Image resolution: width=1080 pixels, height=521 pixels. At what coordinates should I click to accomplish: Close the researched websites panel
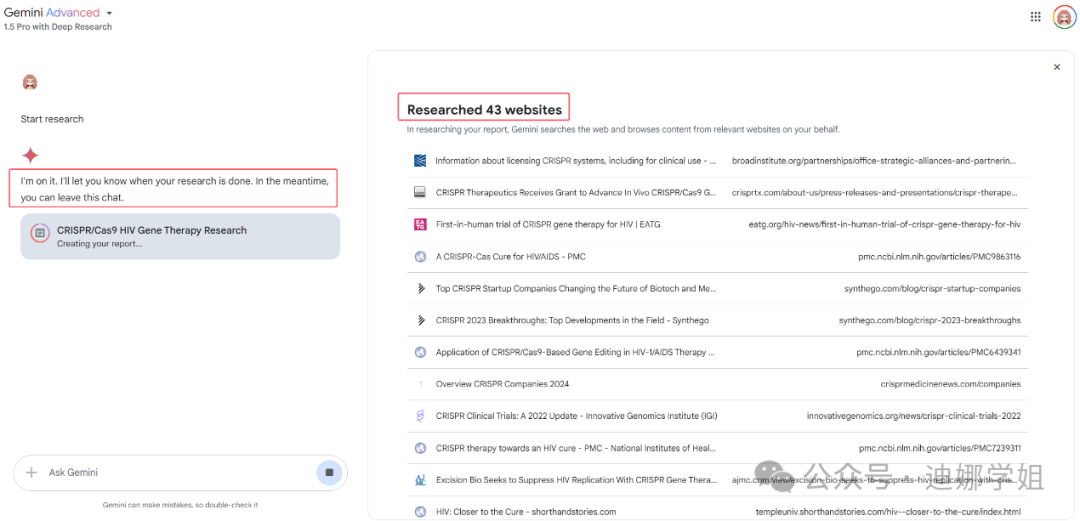(x=1057, y=67)
